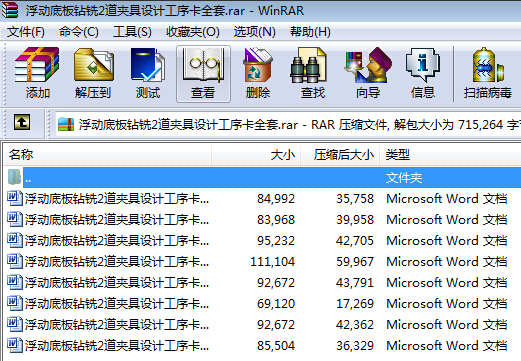
Task: Click the compressed size 35,758 cell
Action: pos(355,199)
